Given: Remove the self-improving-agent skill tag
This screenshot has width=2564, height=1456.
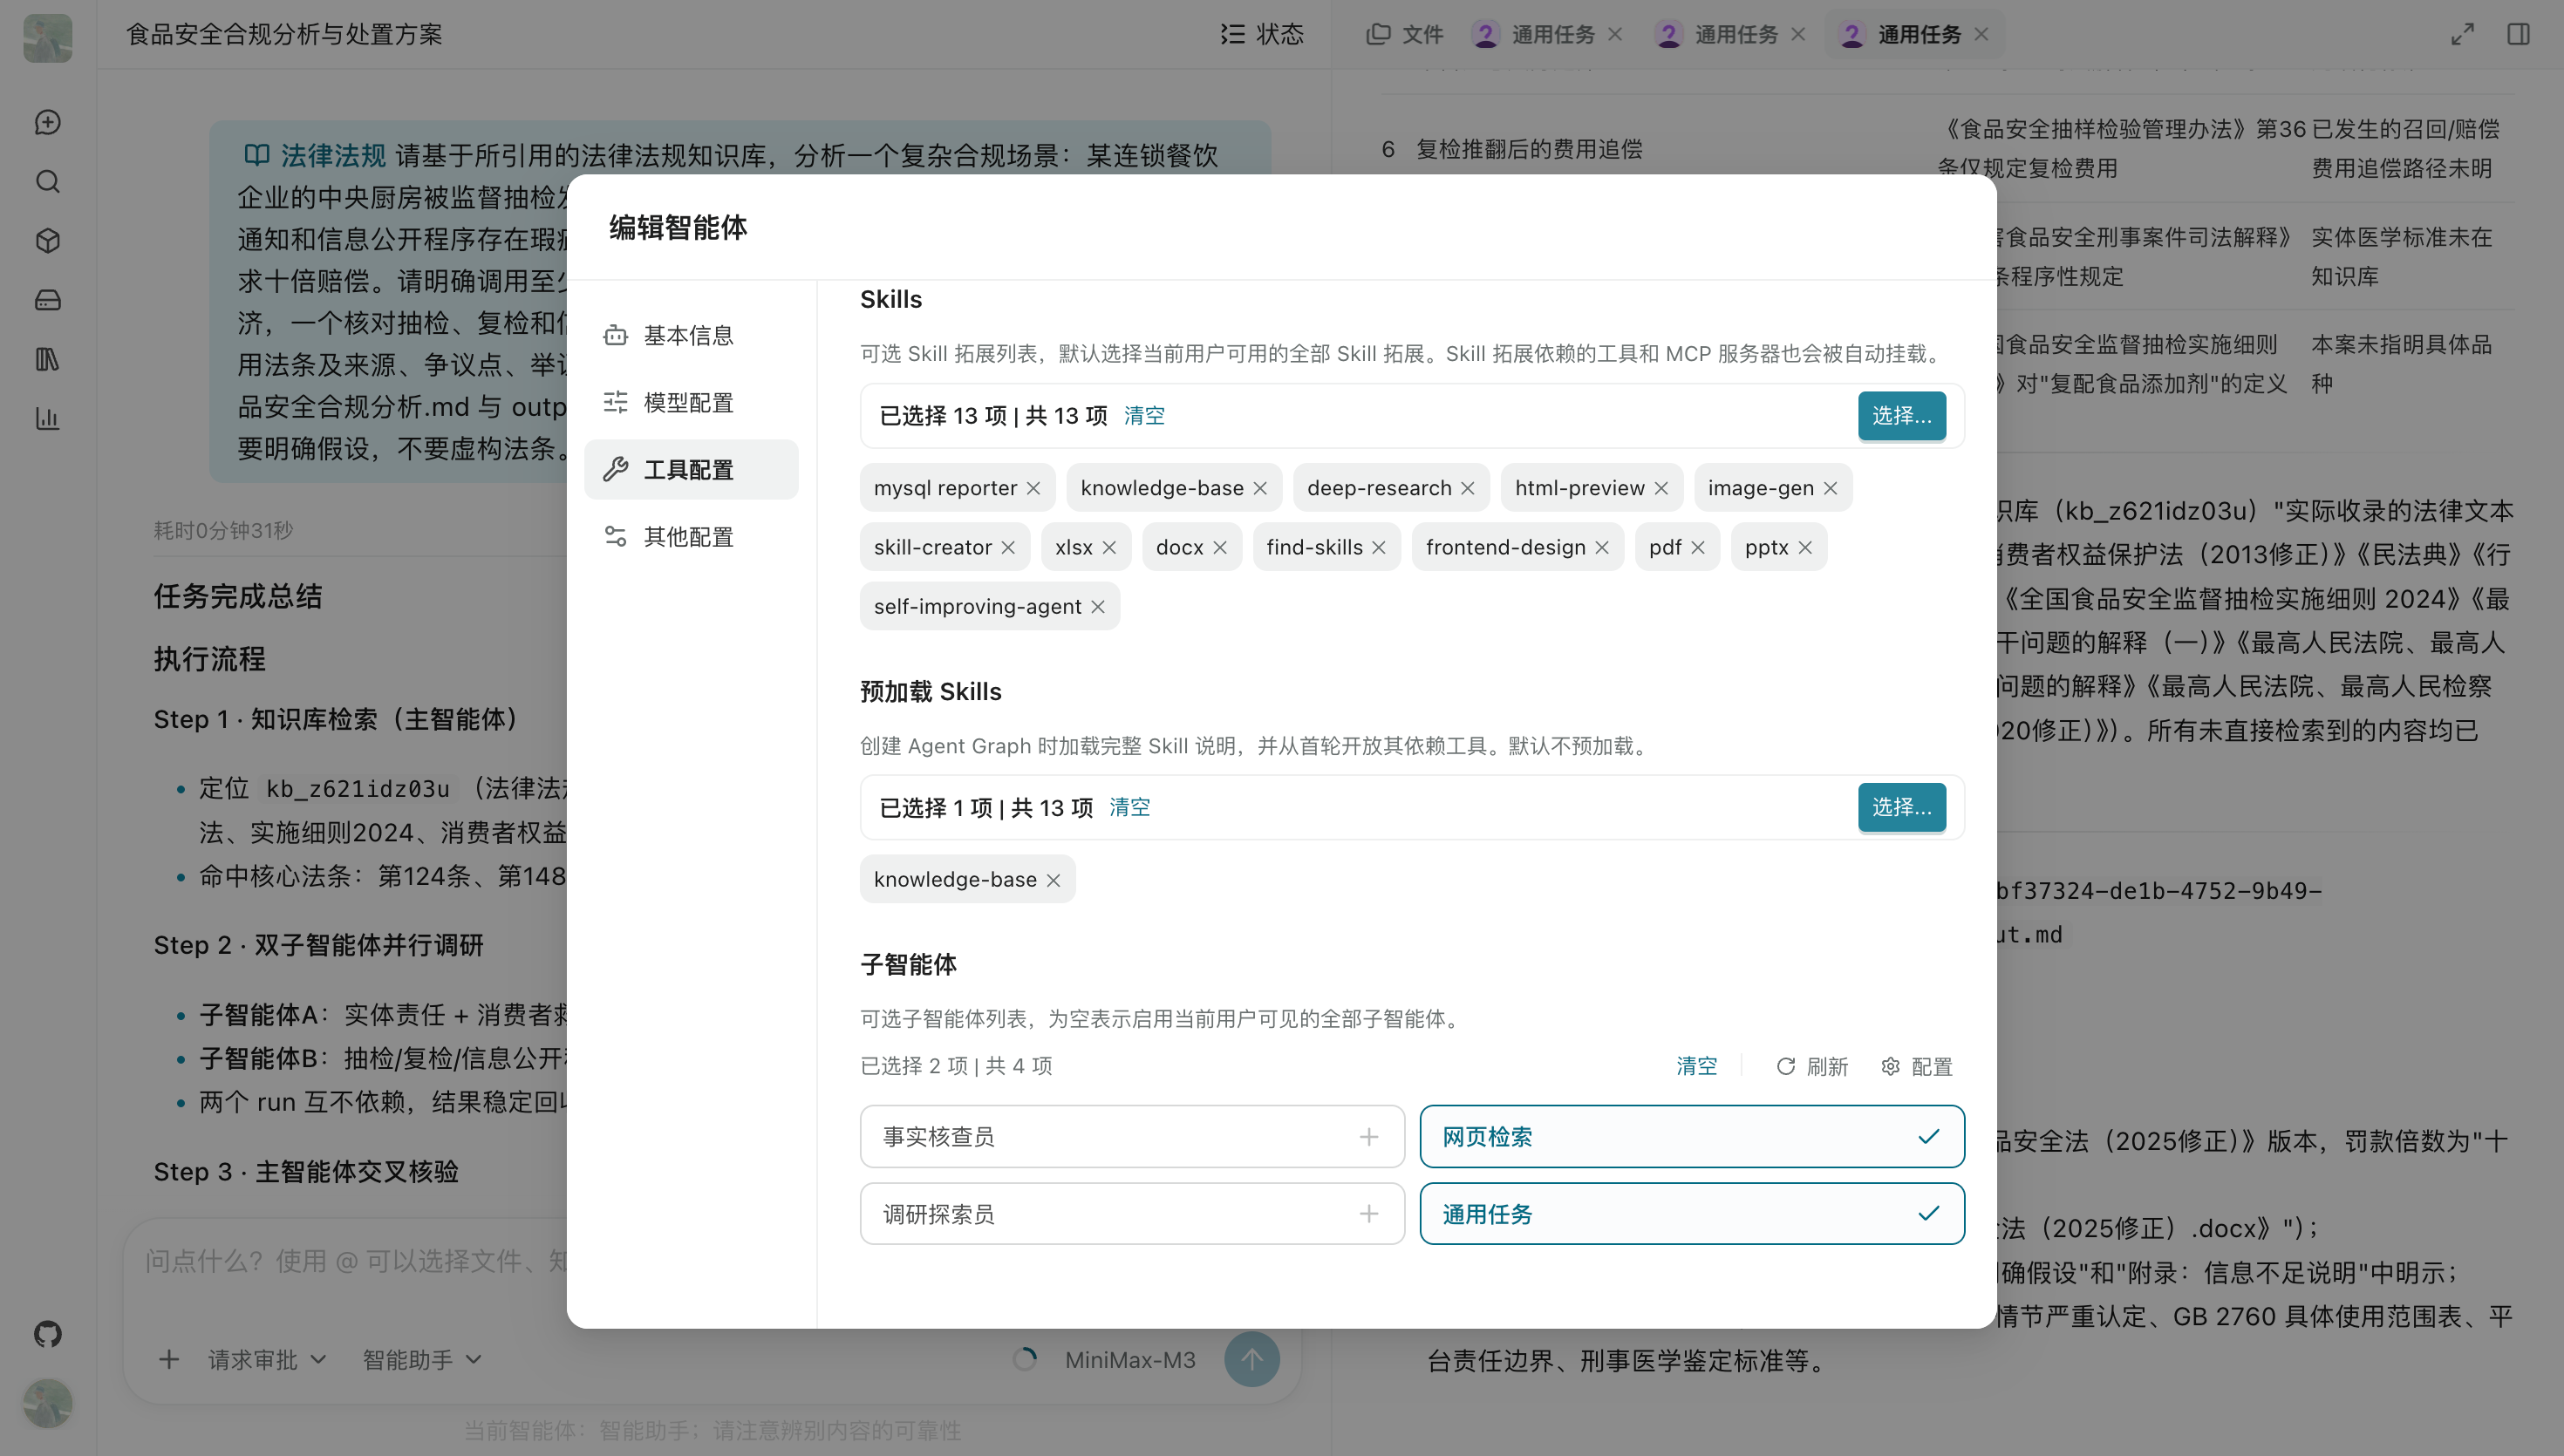Looking at the screenshot, I should (x=1098, y=607).
